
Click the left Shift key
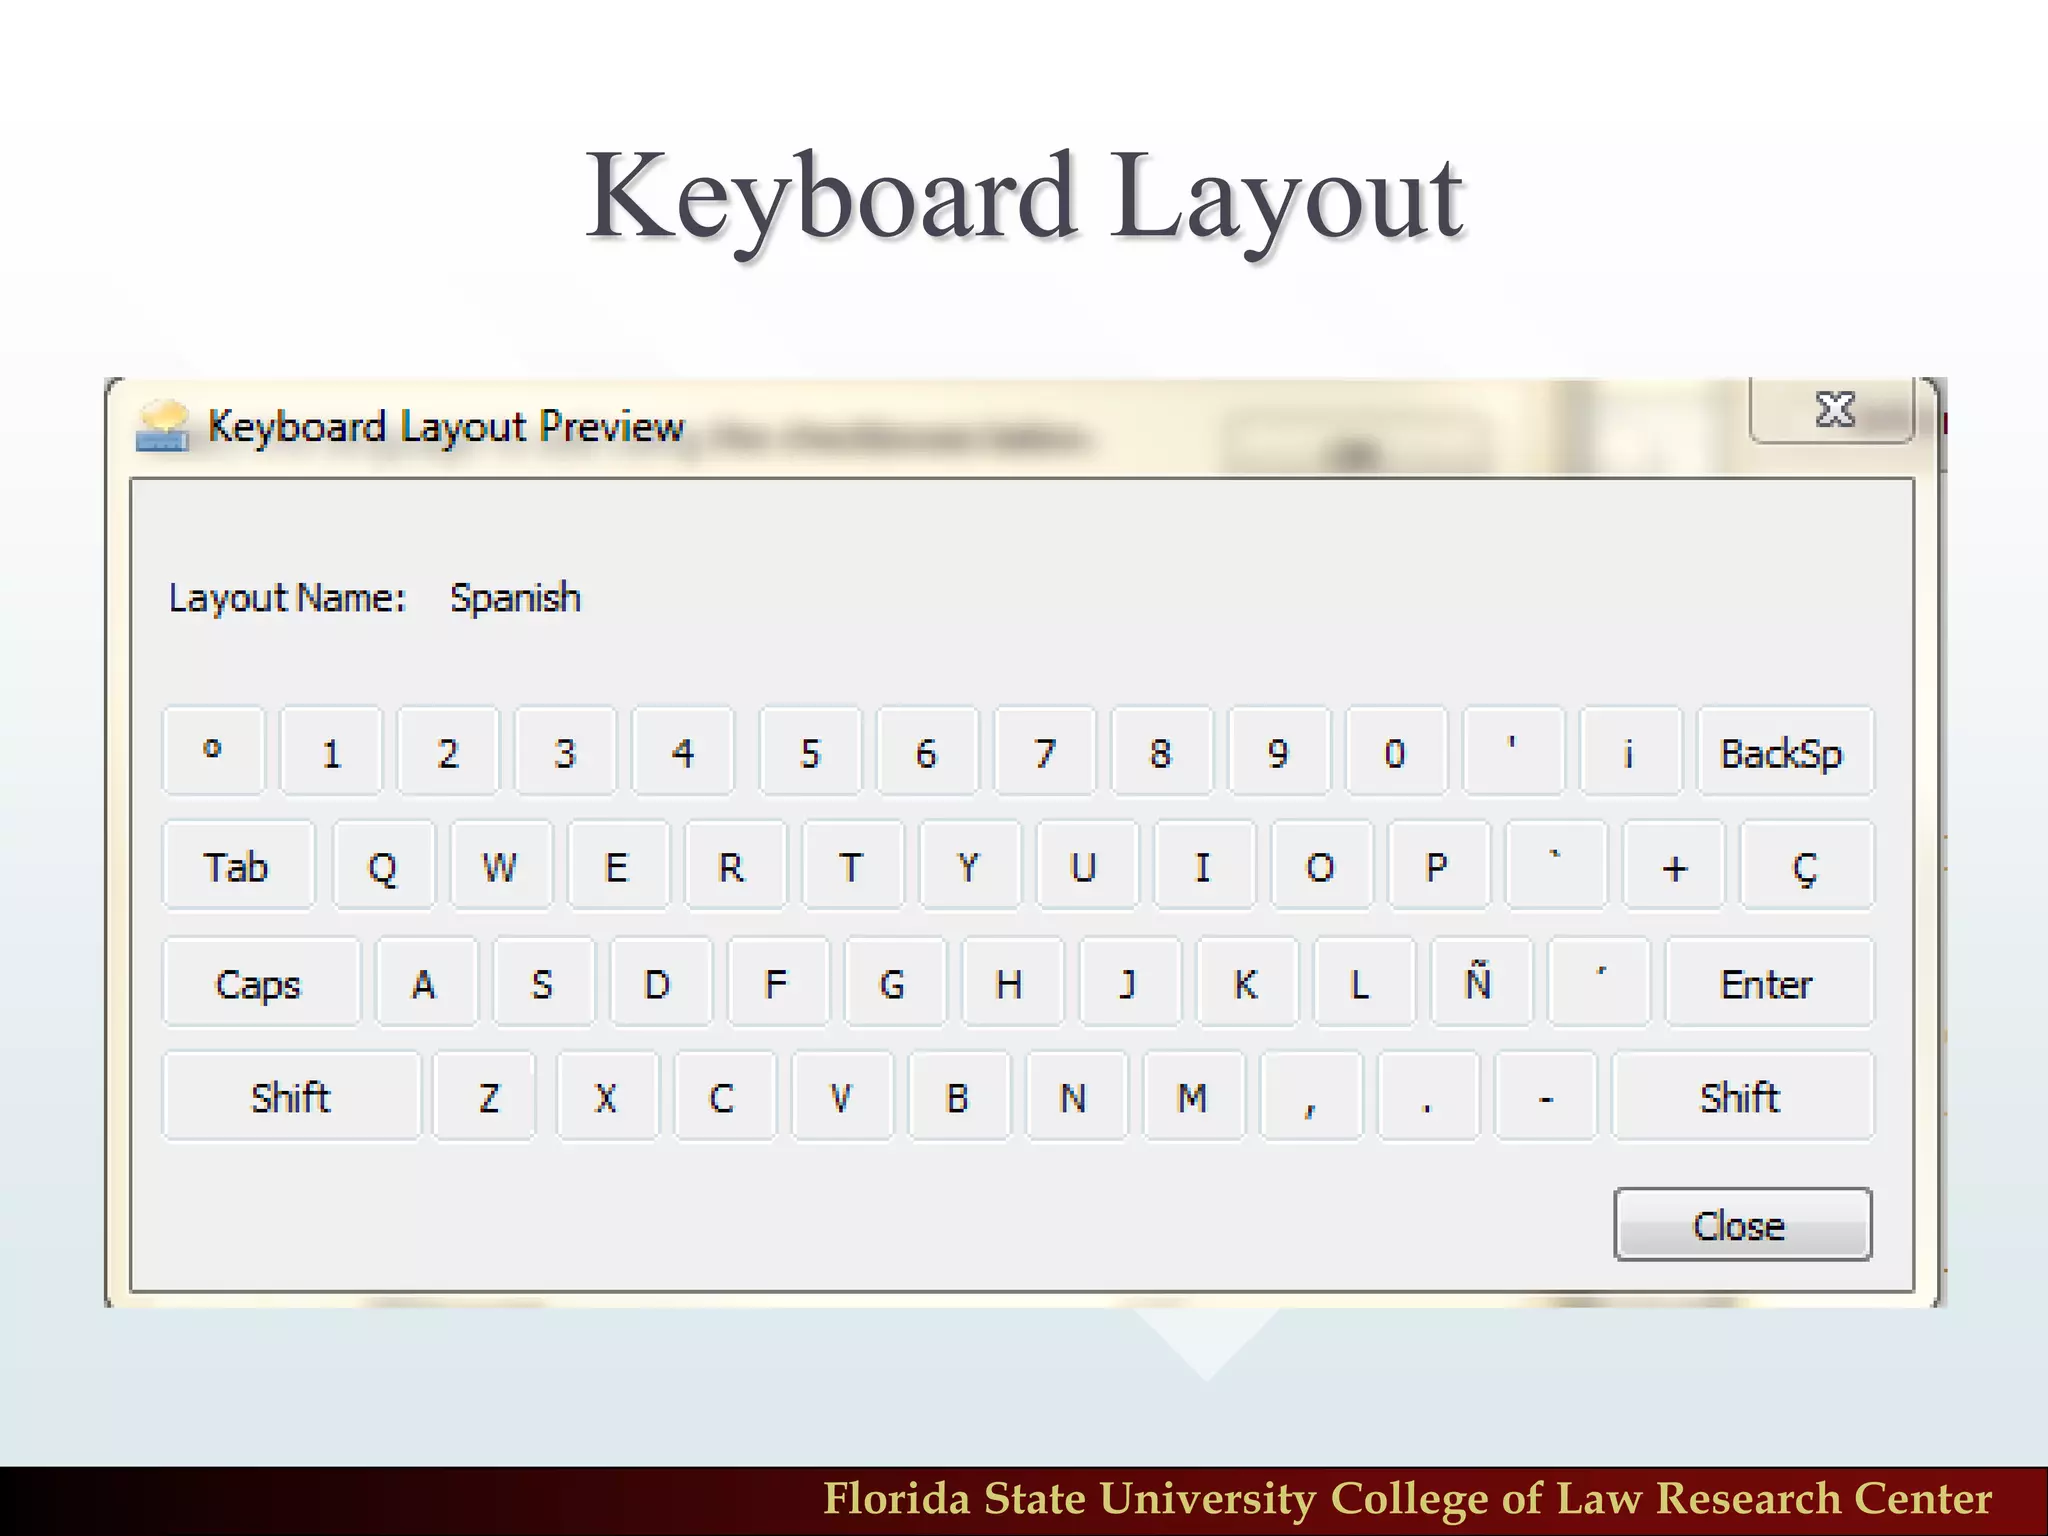[291, 1096]
